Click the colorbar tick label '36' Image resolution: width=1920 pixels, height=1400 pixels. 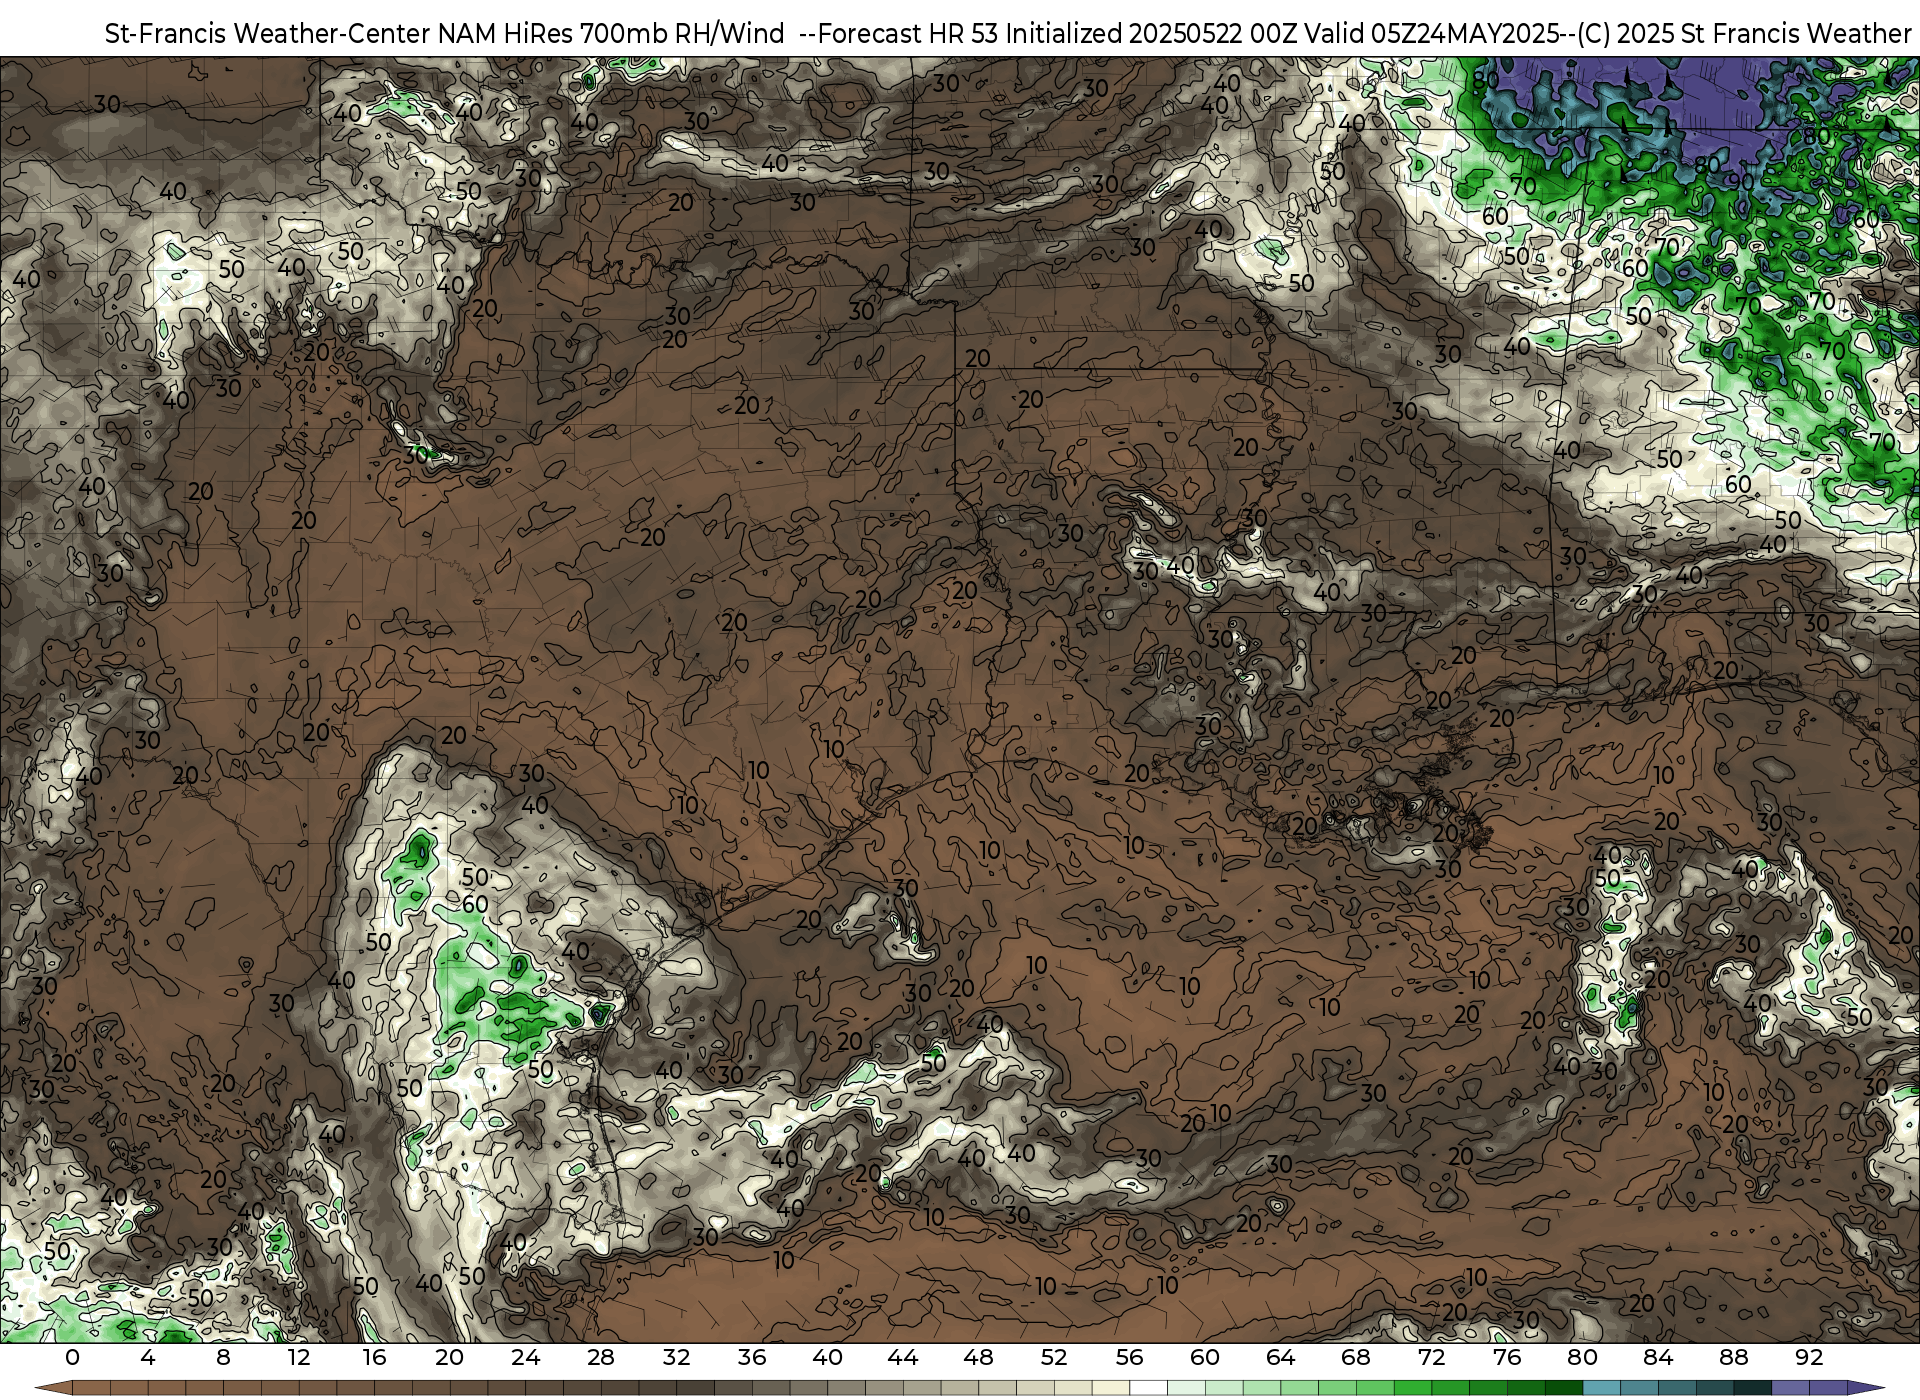[752, 1357]
